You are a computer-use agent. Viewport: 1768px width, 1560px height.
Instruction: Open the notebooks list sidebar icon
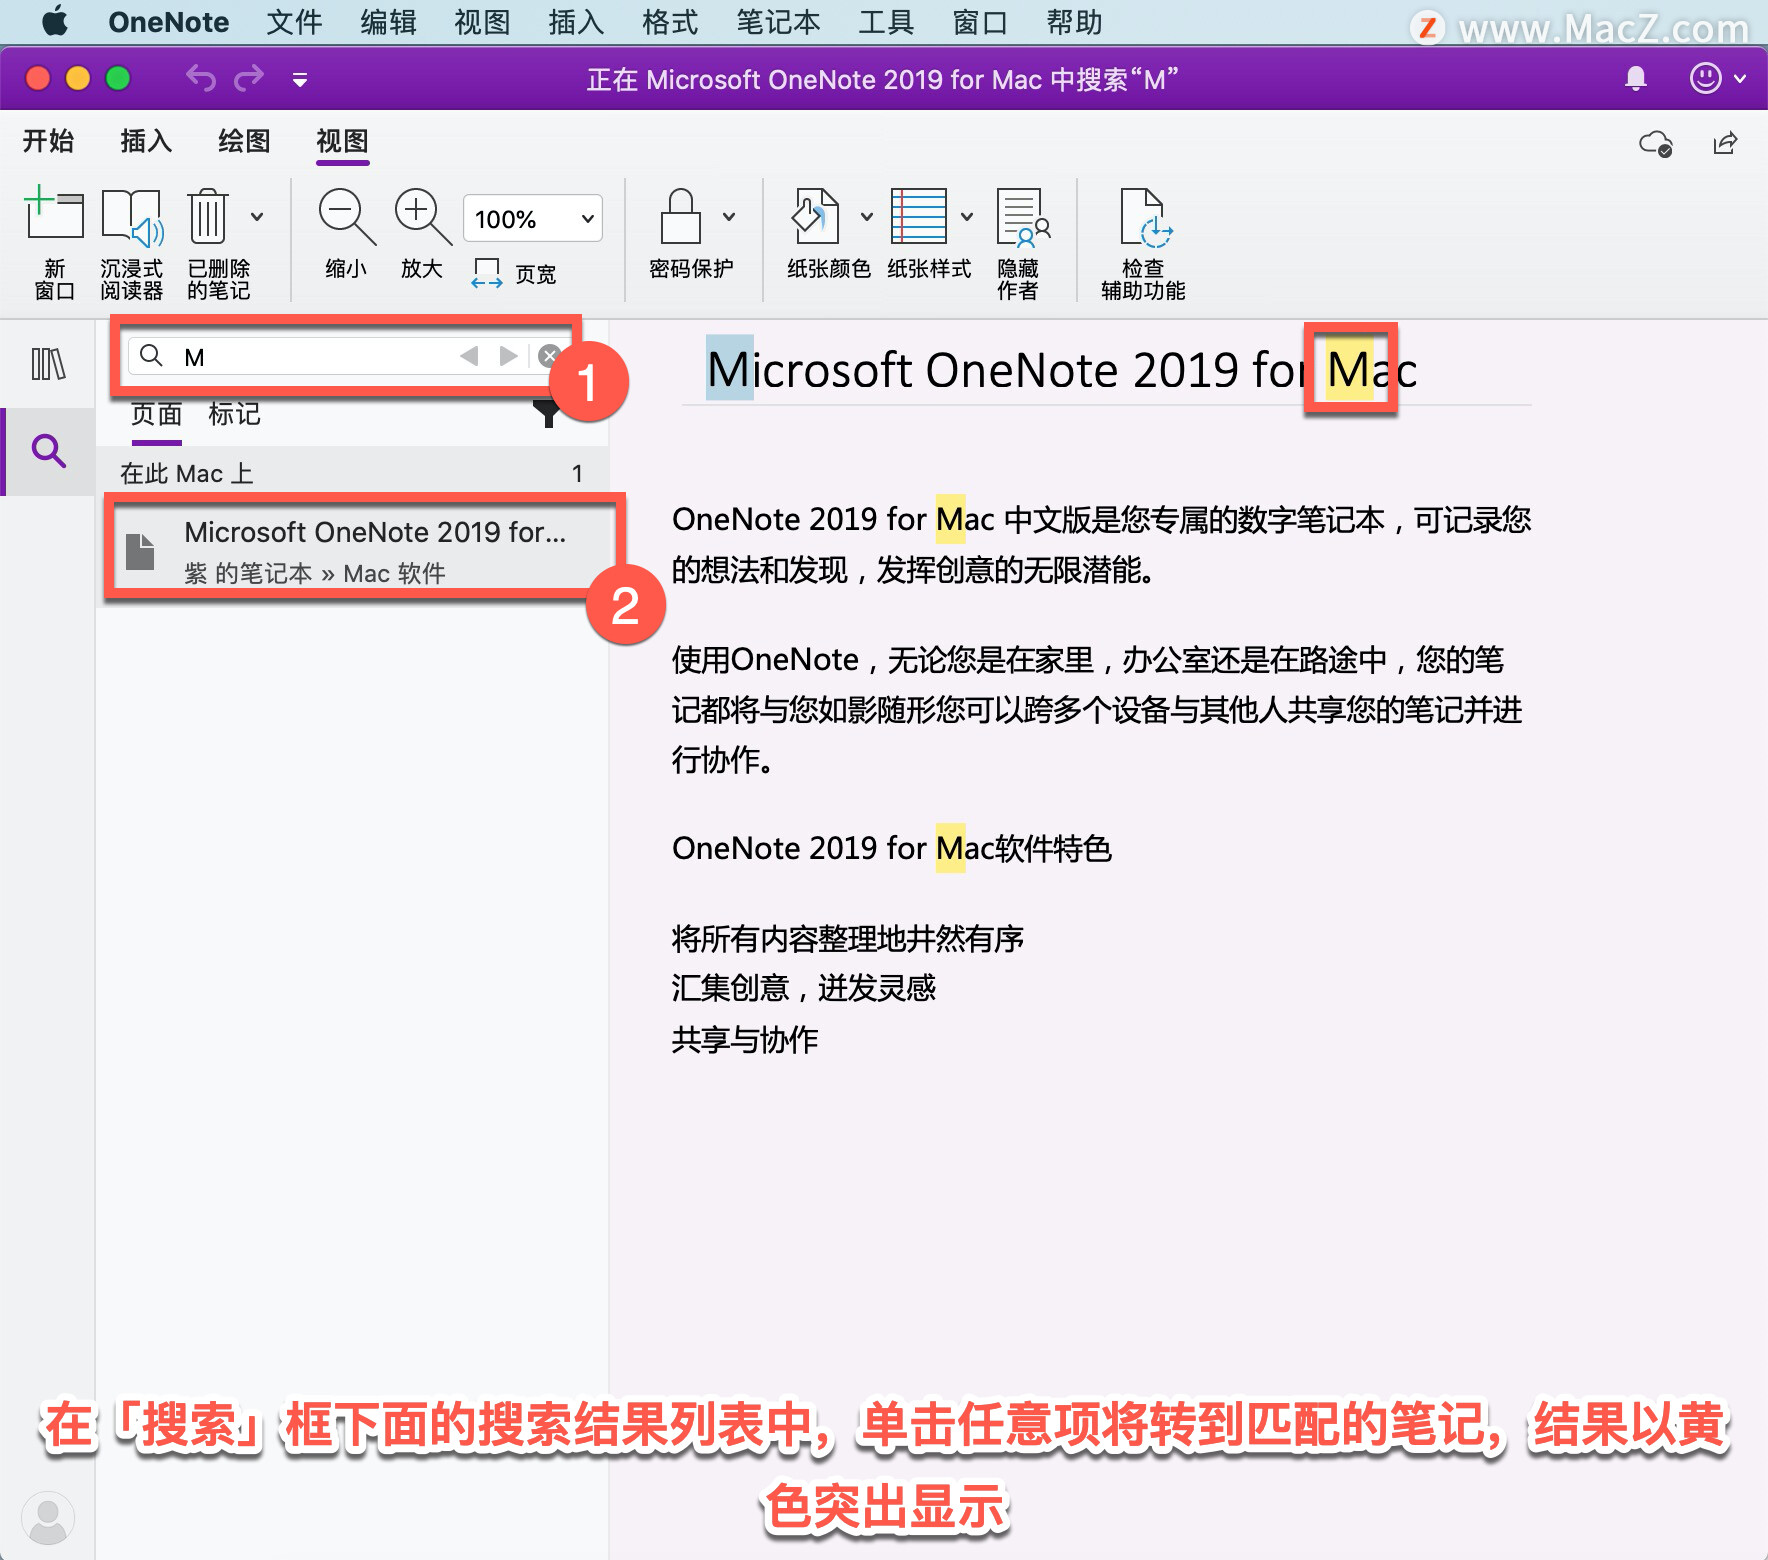tap(48, 364)
